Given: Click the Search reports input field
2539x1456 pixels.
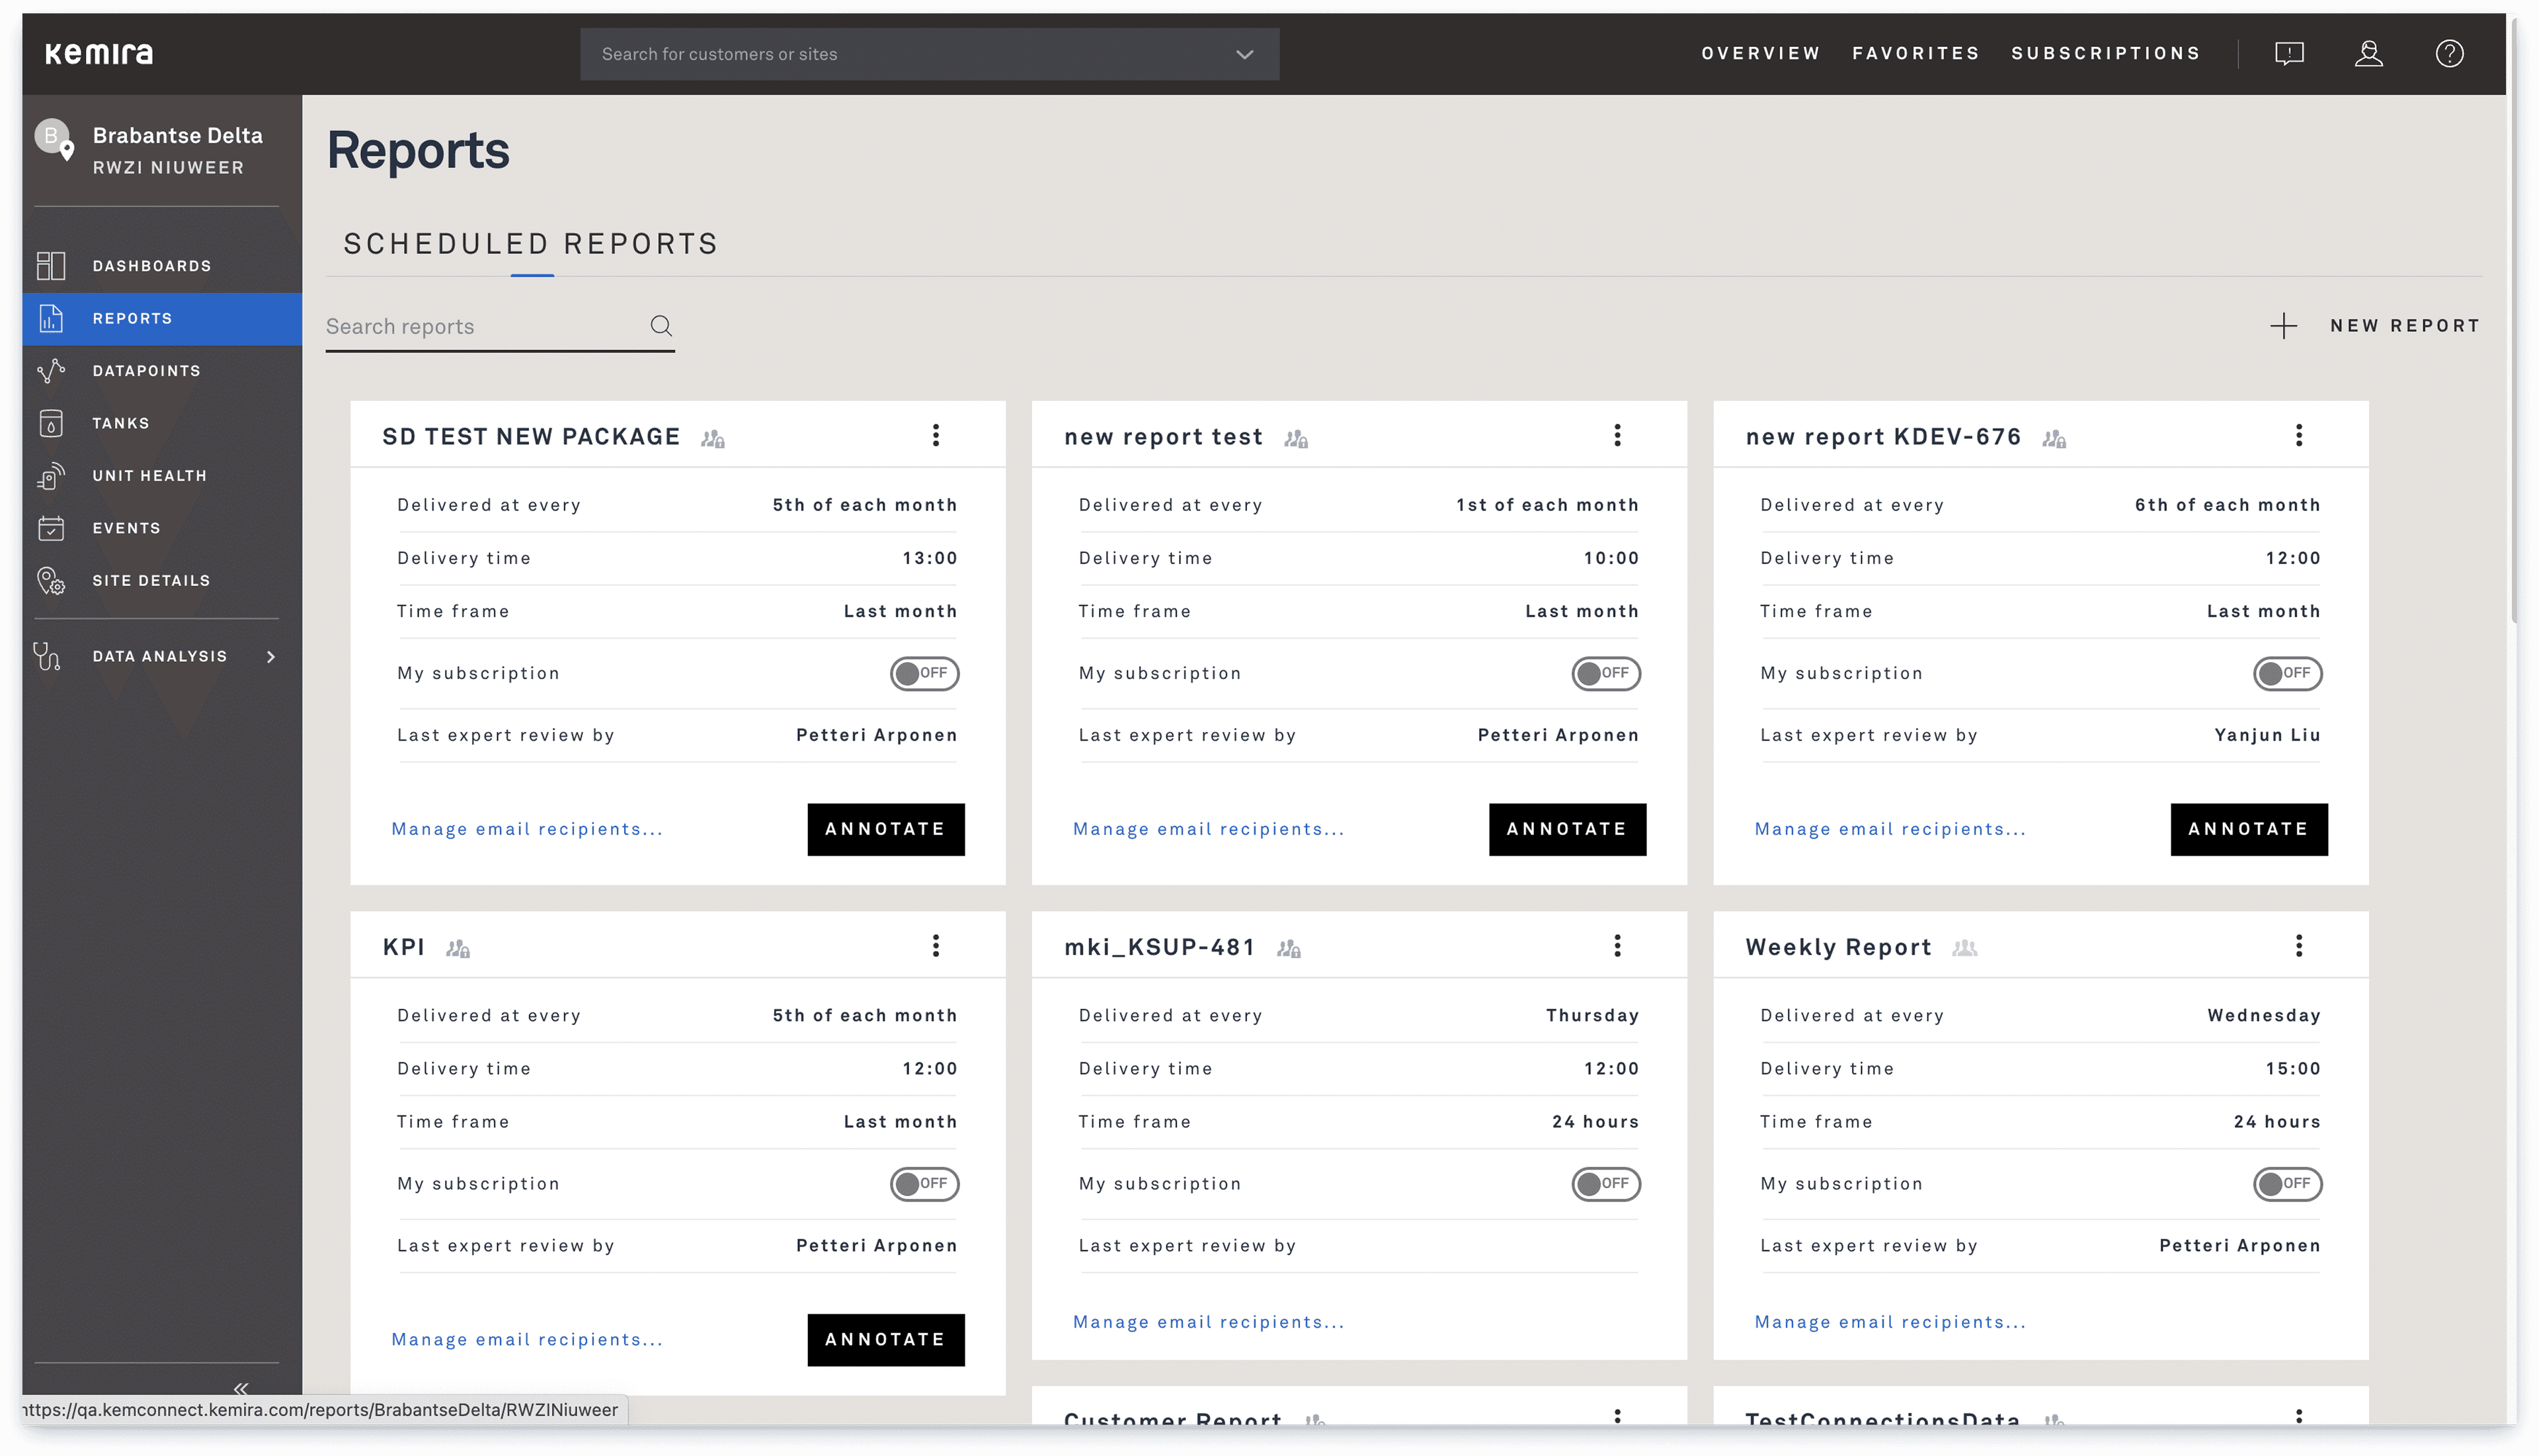Looking at the screenshot, I should coord(480,327).
